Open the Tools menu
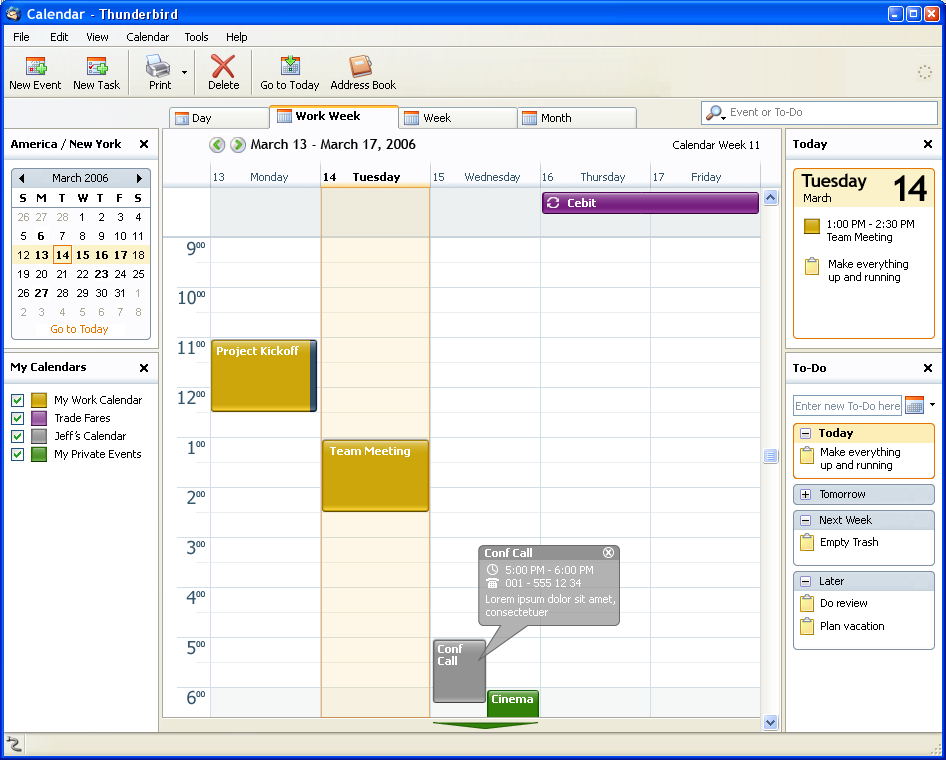The image size is (946, 760). tap(196, 37)
